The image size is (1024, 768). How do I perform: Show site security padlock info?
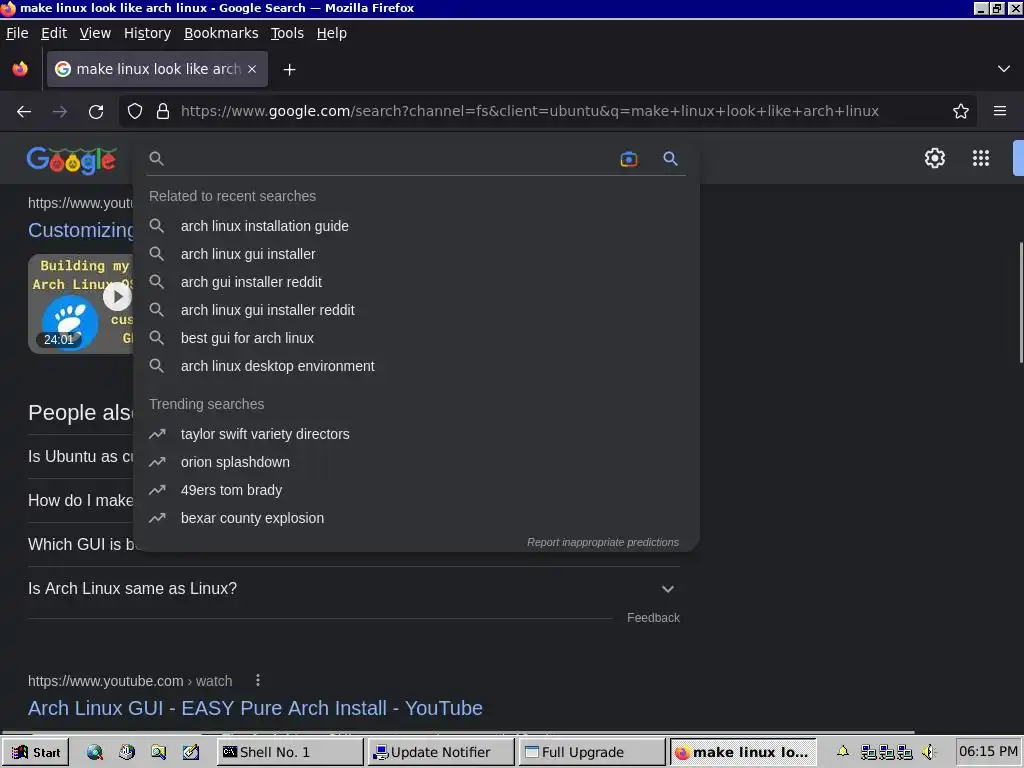tap(163, 112)
